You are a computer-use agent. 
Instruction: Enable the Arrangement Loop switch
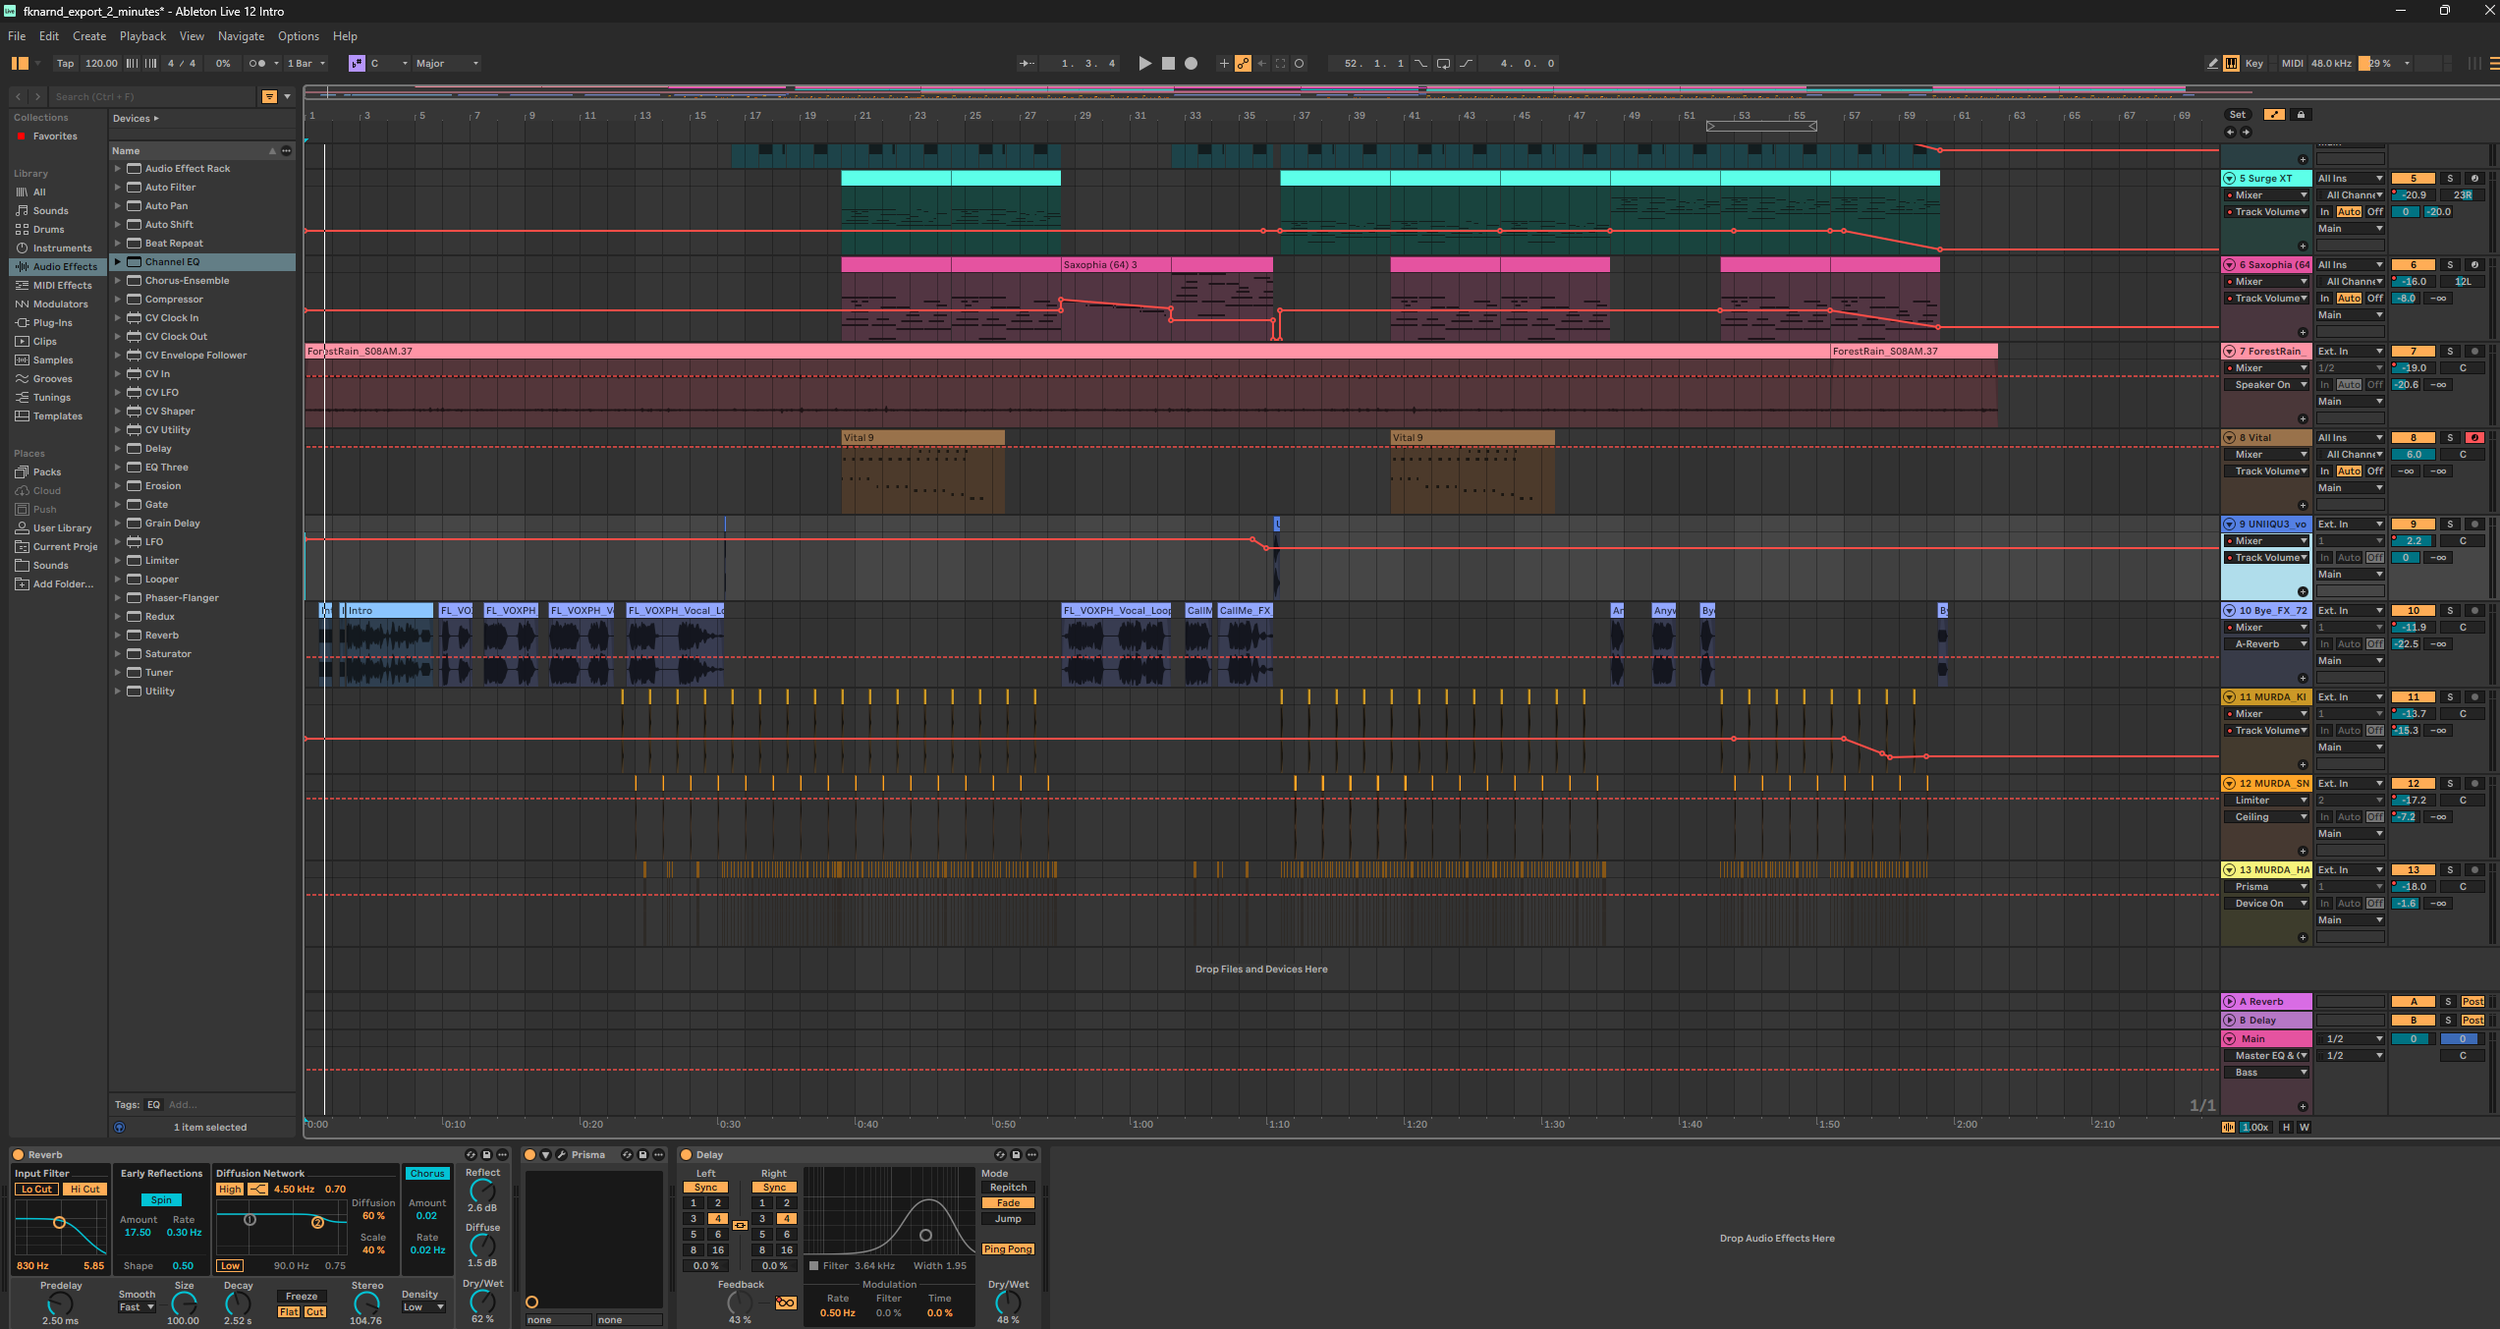coord(1443,63)
